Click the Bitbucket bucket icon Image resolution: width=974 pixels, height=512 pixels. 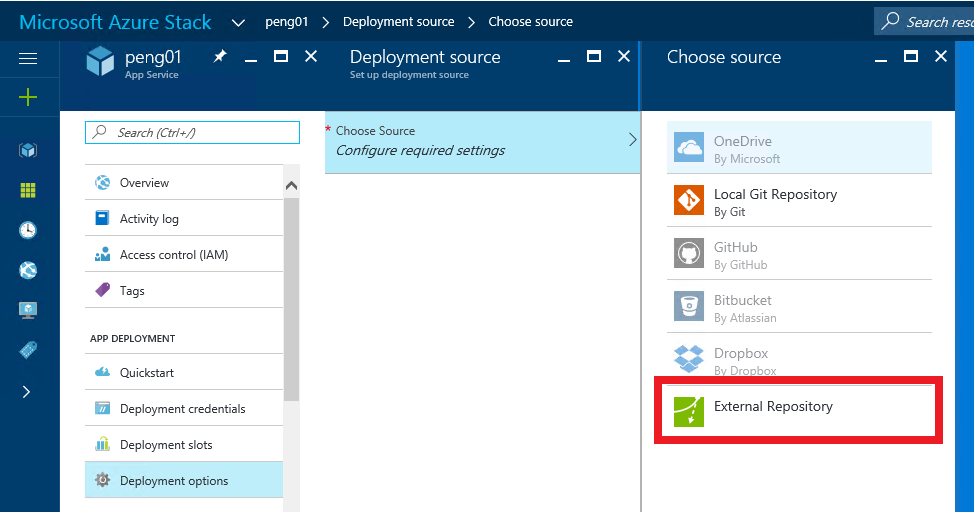tap(689, 306)
